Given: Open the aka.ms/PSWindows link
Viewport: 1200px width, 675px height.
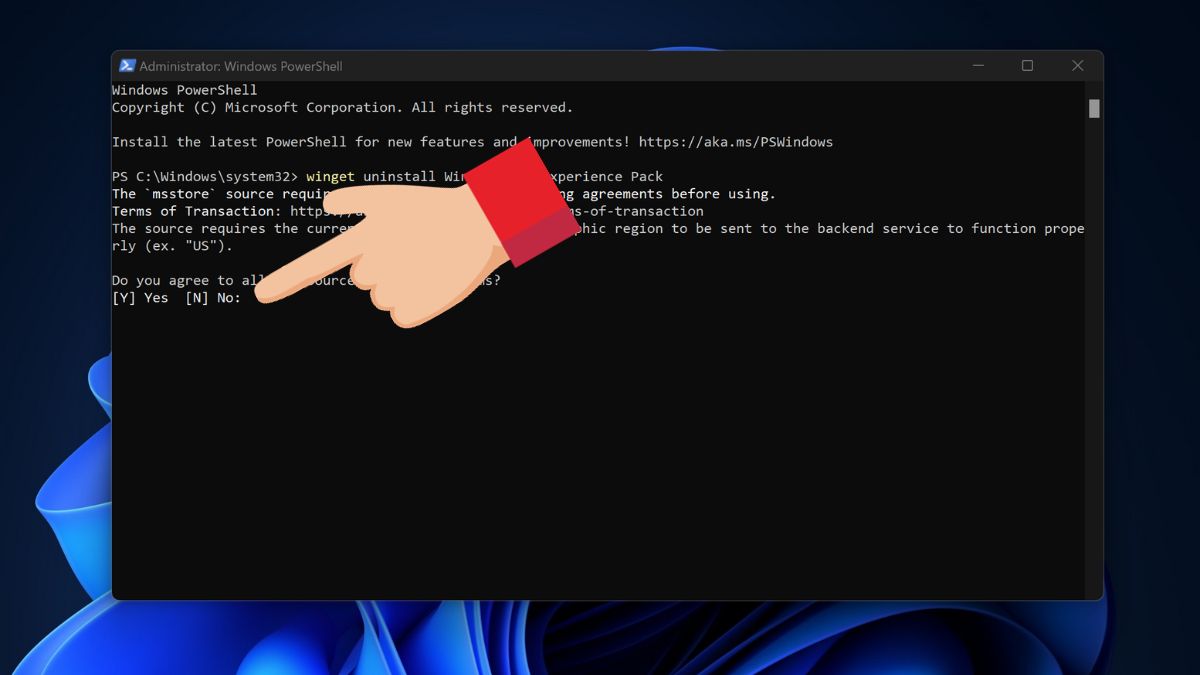Looking at the screenshot, I should [735, 142].
